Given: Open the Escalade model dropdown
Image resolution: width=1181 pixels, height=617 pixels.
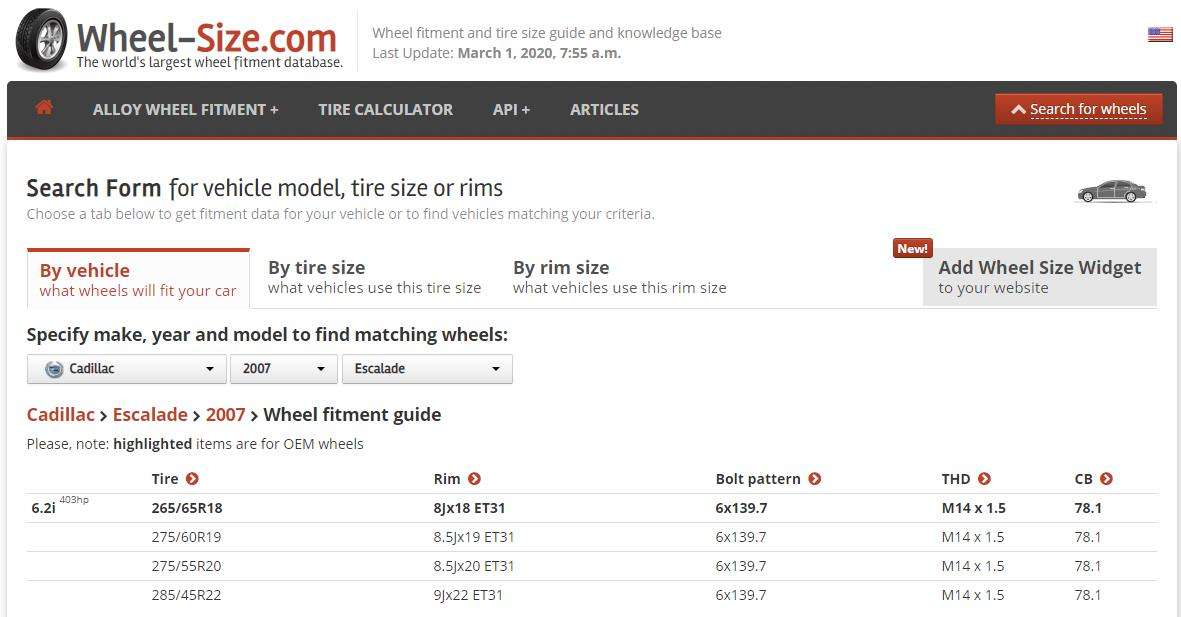Looking at the screenshot, I should coord(426,369).
